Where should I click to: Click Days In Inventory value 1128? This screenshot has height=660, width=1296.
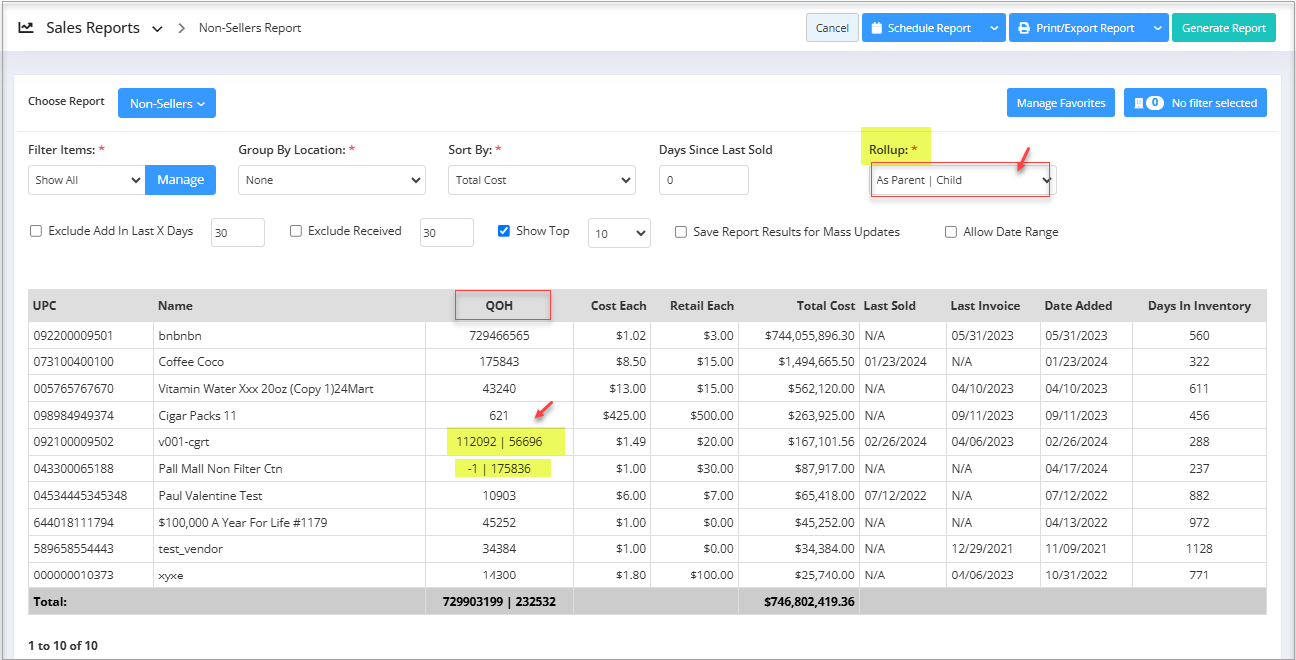pos(1198,549)
